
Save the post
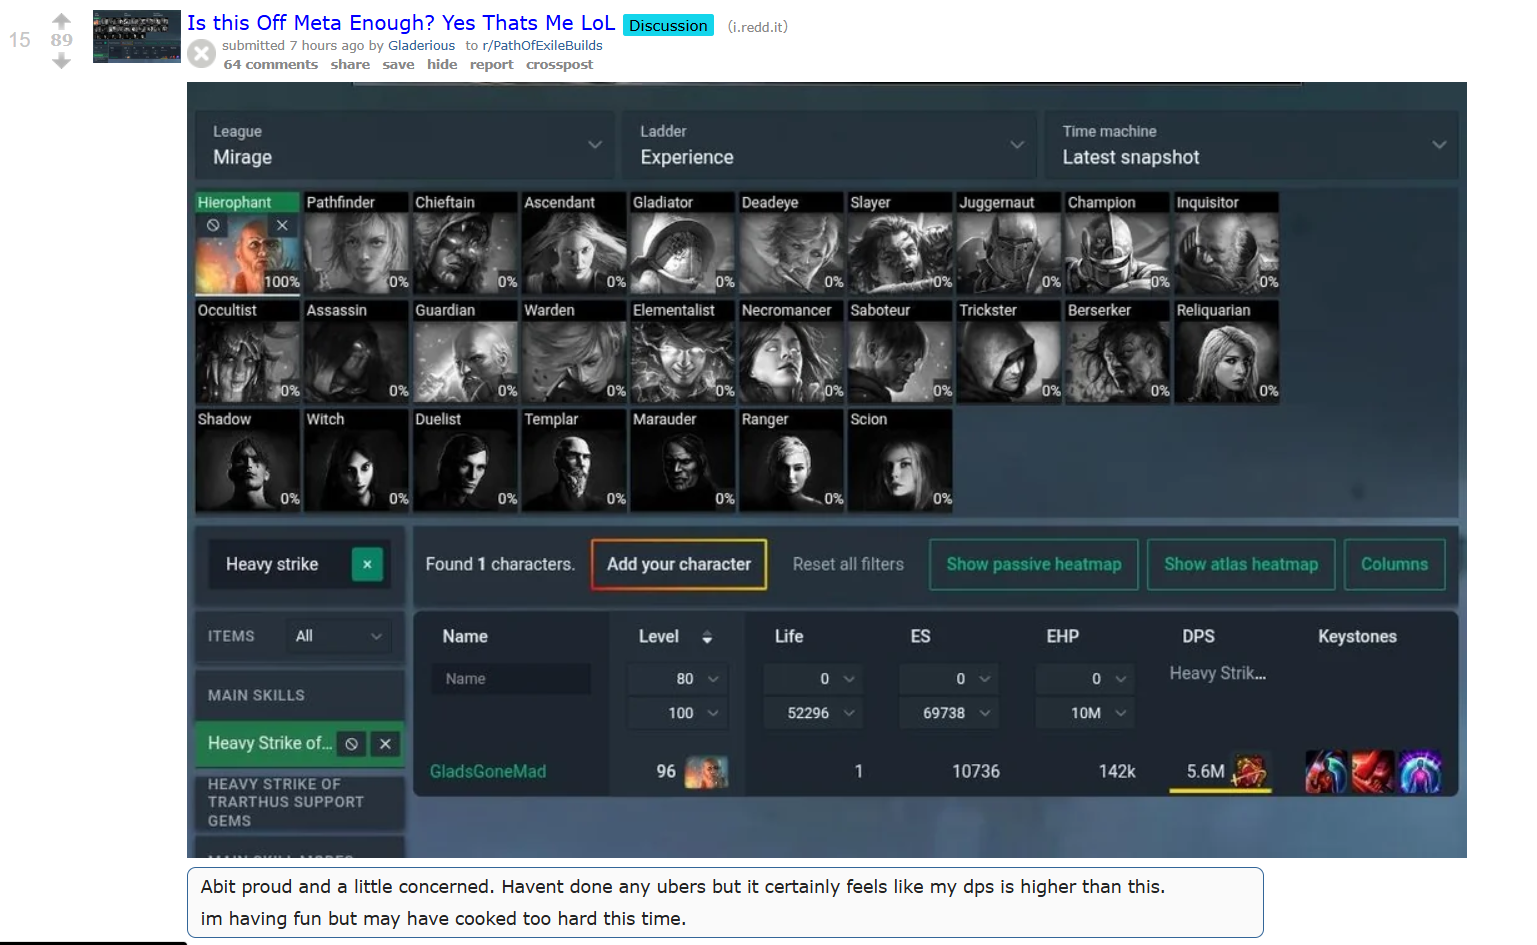tap(398, 64)
